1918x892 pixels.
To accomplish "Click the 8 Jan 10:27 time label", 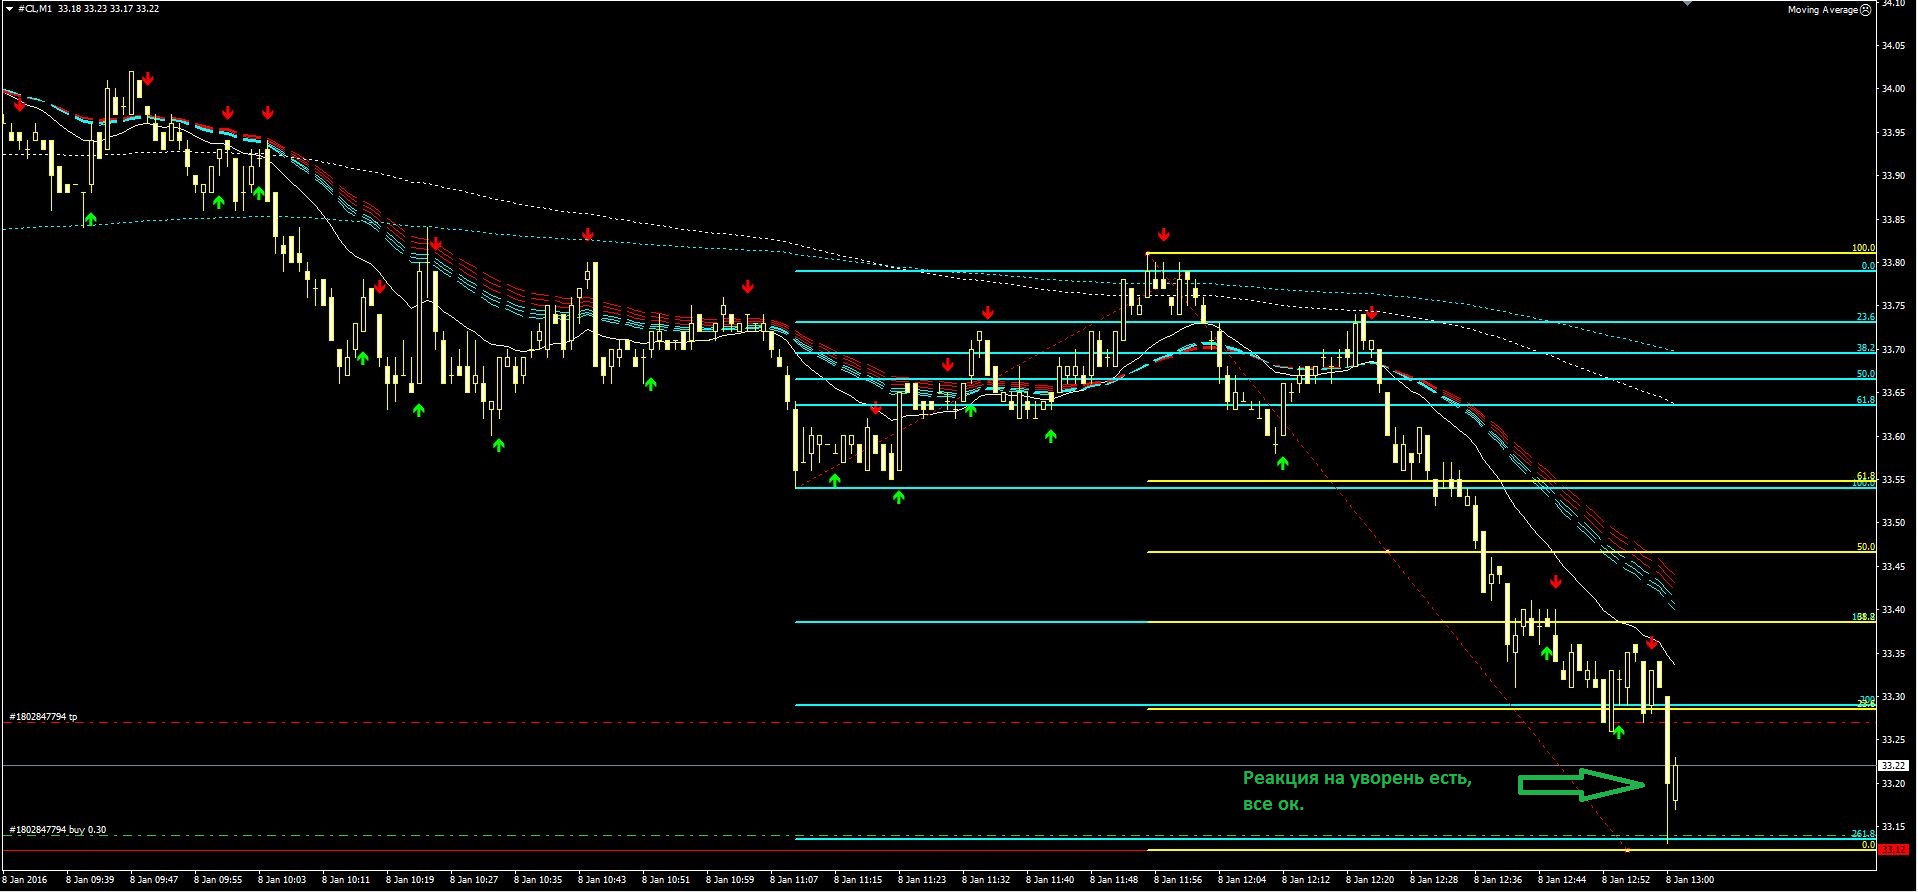I will [x=474, y=880].
